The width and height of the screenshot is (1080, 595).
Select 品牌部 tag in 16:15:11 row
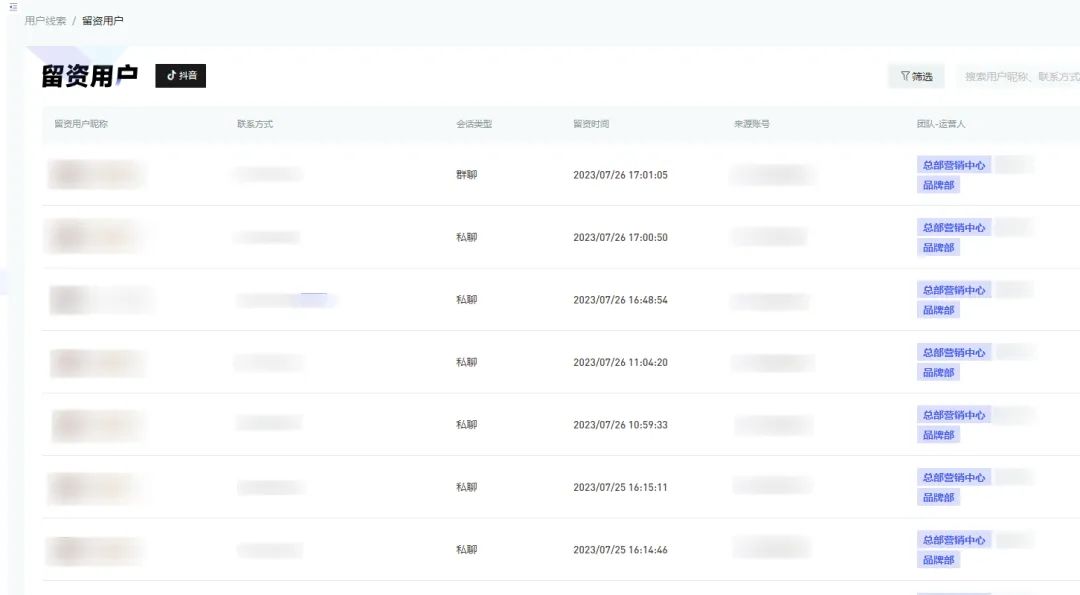938,498
